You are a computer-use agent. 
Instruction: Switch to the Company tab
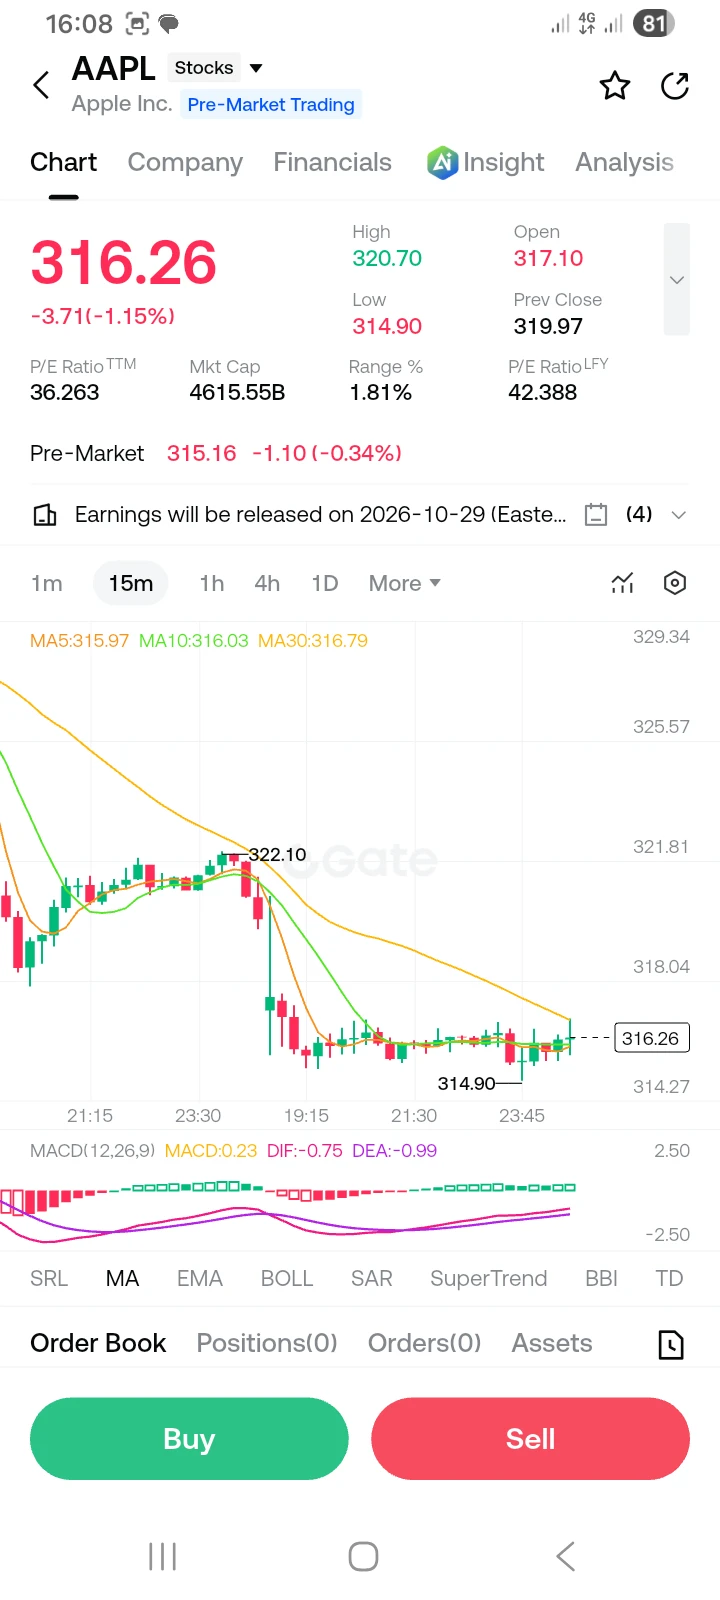(185, 162)
